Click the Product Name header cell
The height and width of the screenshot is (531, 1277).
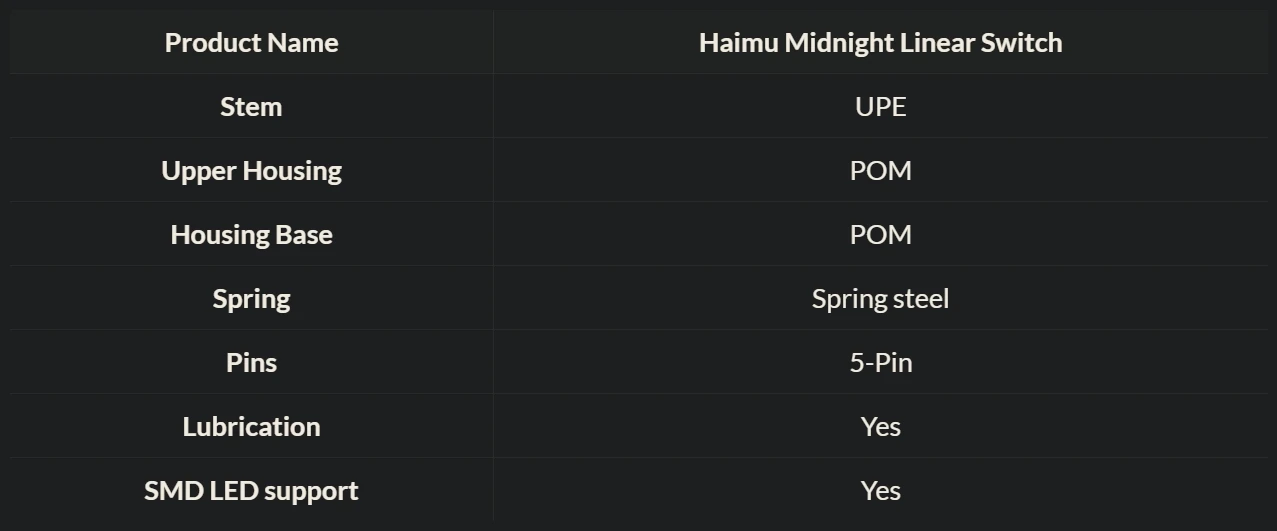click(251, 43)
